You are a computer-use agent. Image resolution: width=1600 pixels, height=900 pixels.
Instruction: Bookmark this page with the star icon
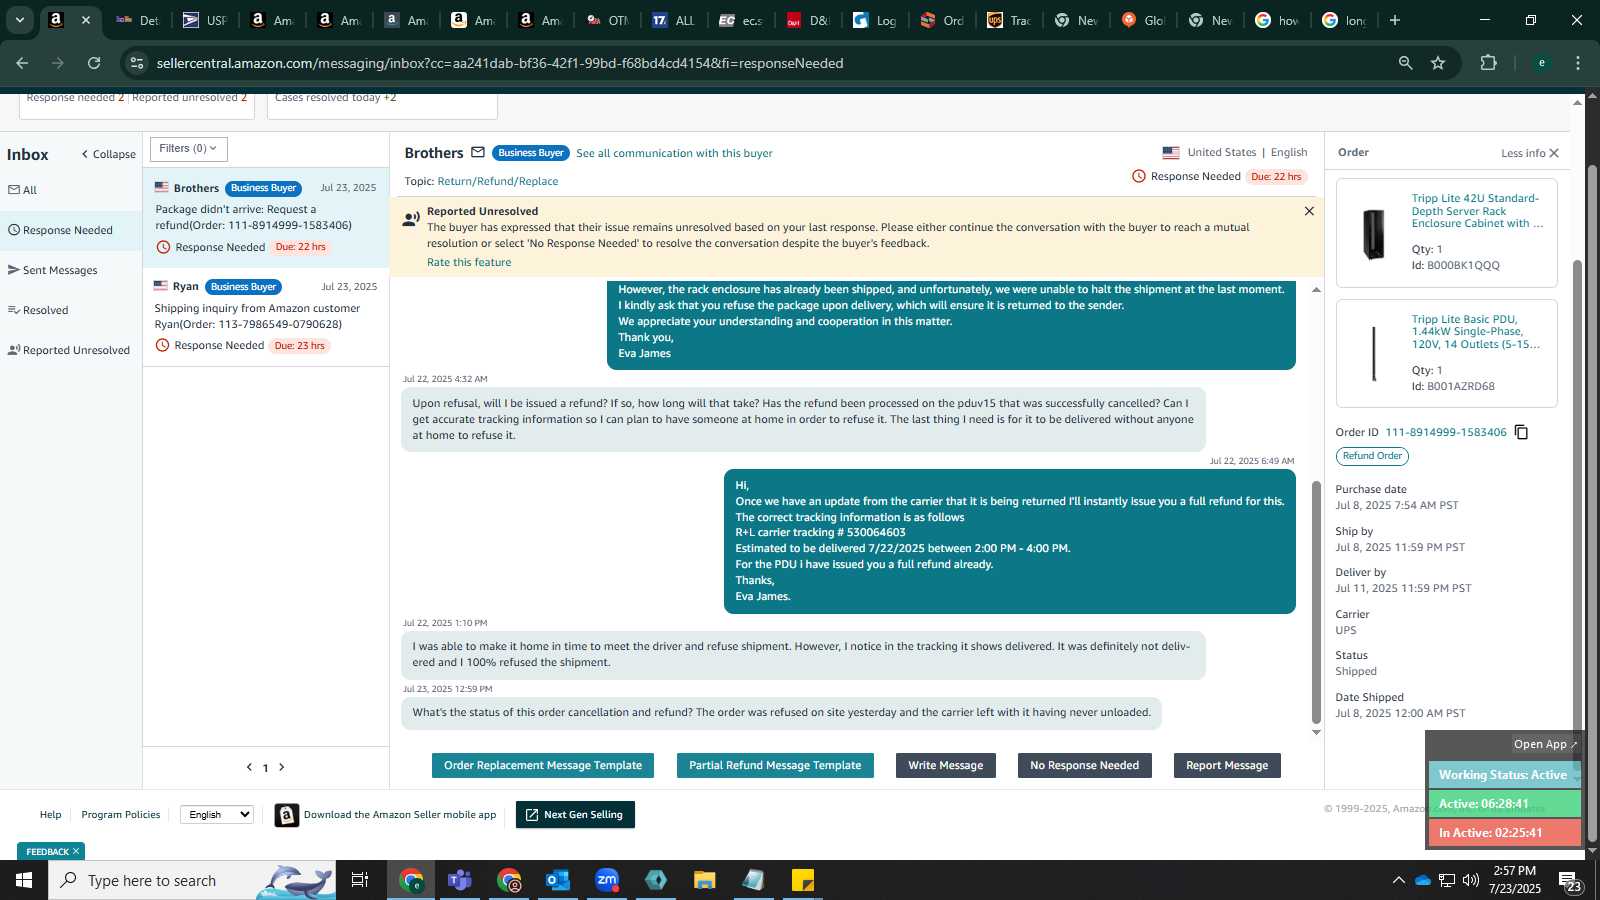click(1438, 63)
